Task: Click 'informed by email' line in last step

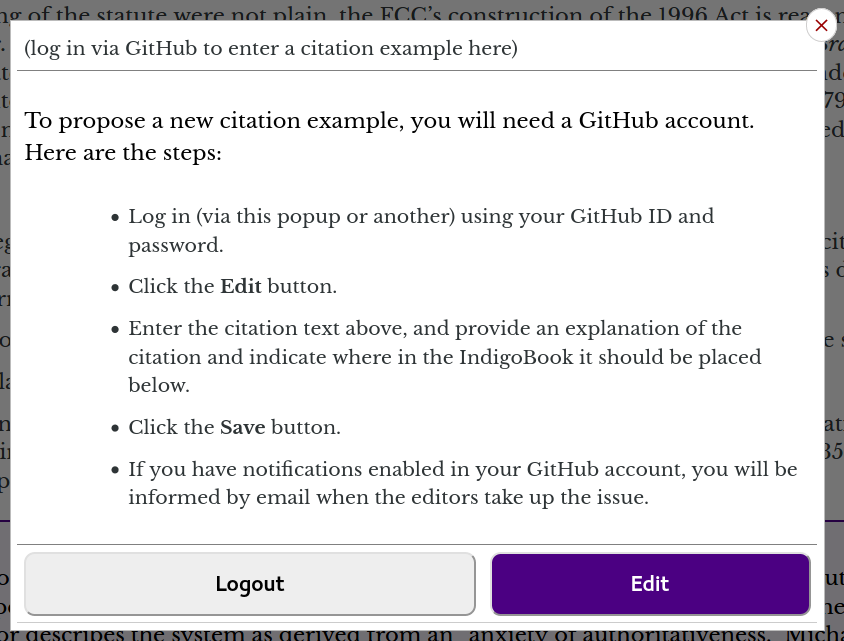Action: 388,497
